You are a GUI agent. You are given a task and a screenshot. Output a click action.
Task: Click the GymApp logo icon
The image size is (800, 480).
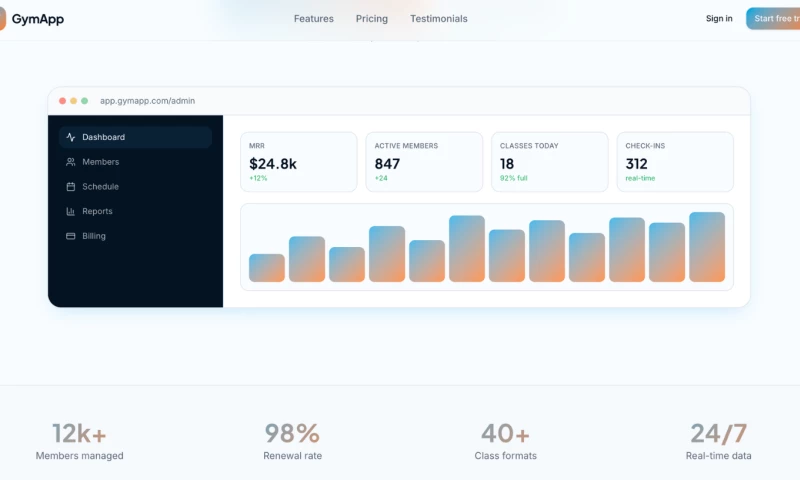[3, 18]
